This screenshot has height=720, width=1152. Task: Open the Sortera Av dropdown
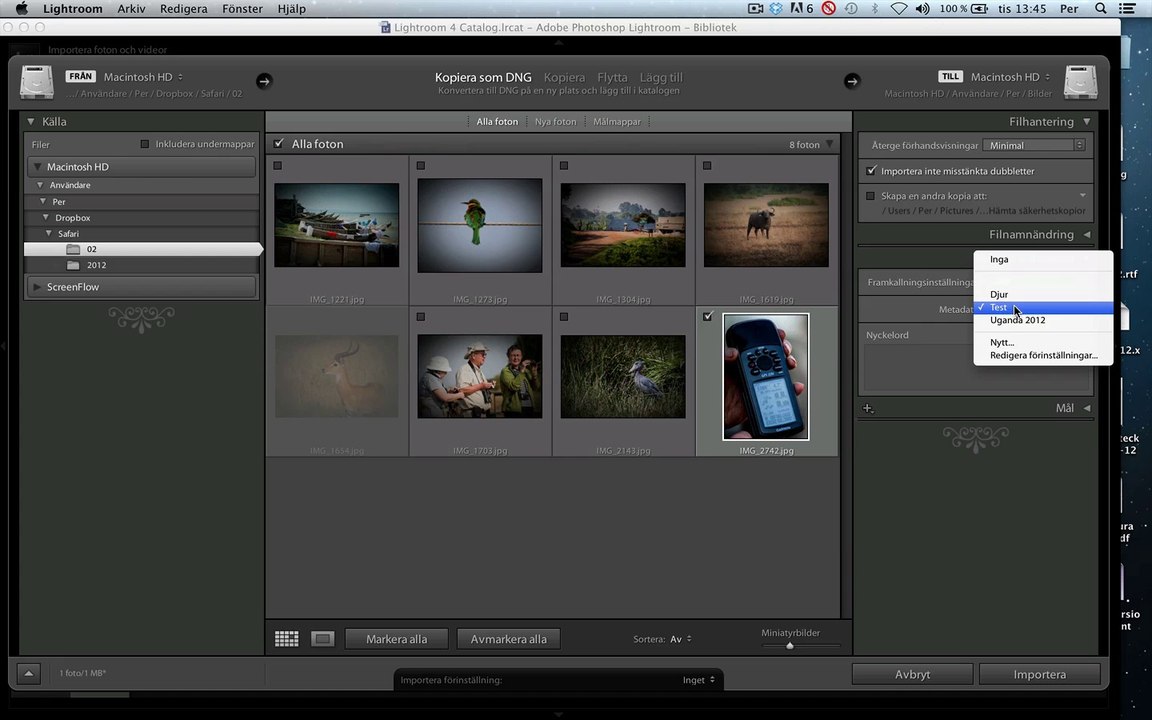click(681, 639)
